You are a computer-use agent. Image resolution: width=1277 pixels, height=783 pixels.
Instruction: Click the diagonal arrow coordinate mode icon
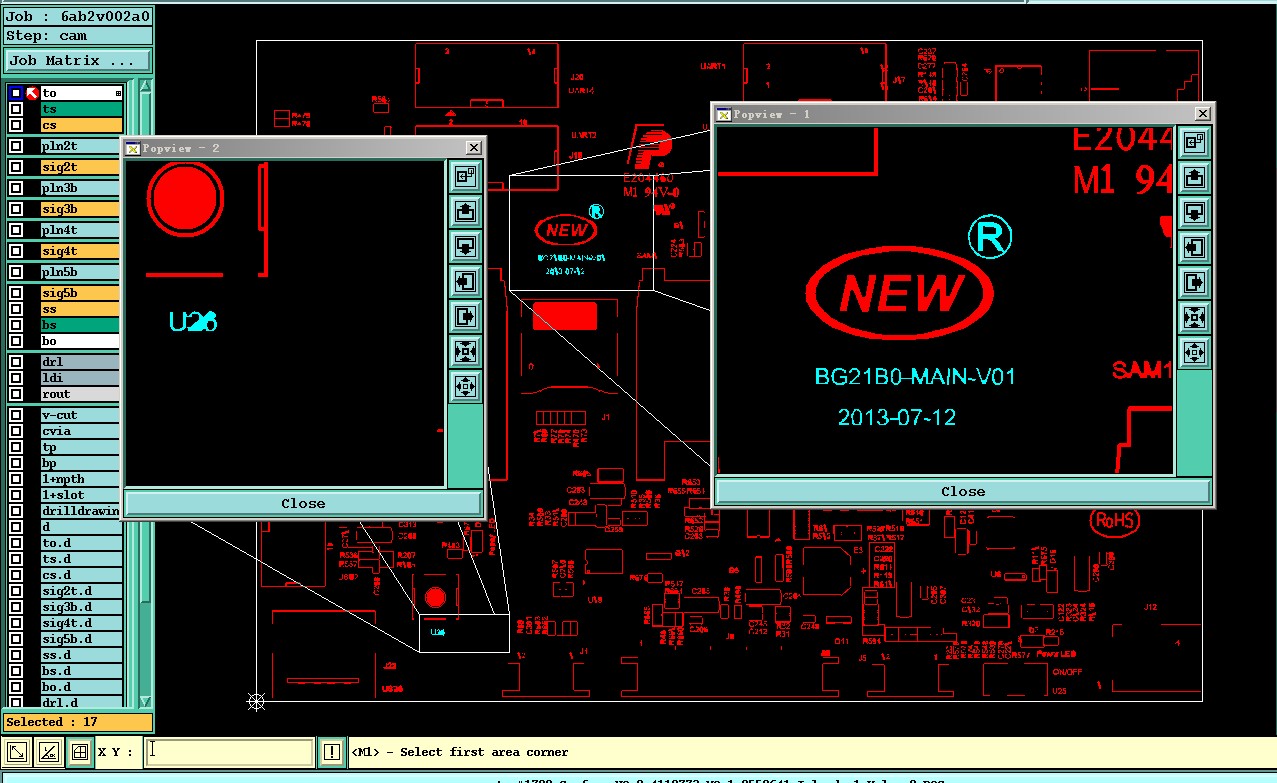tap(17, 752)
